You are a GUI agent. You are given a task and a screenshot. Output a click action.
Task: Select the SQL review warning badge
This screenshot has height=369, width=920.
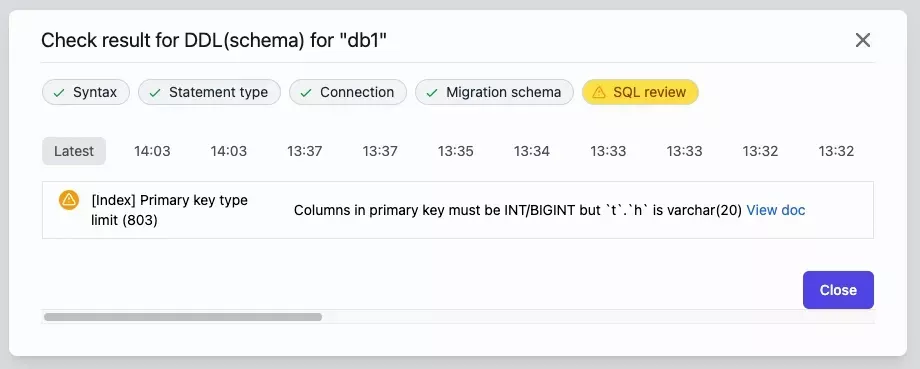tap(640, 92)
